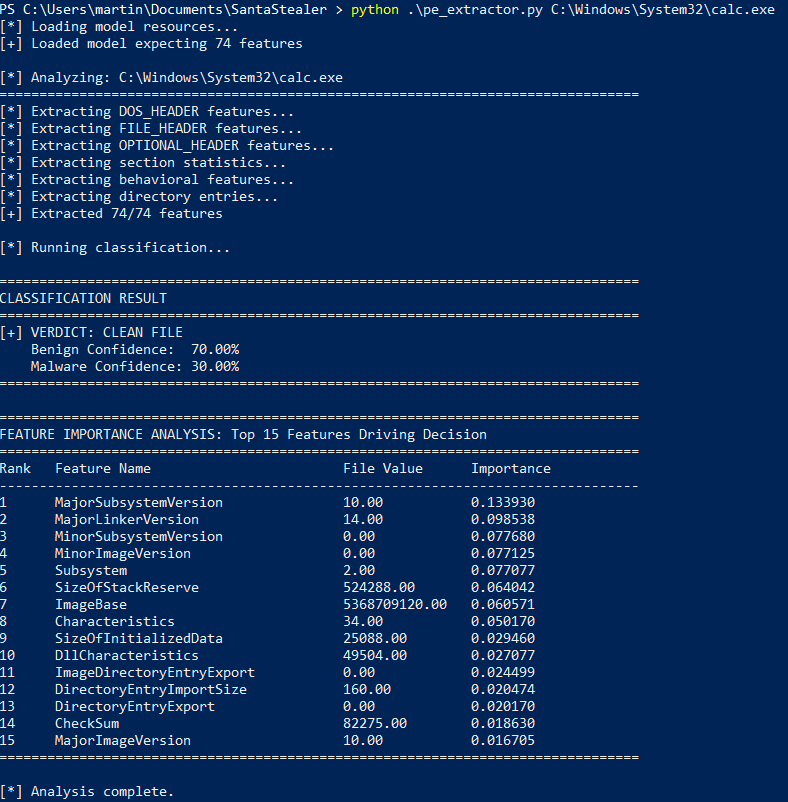Screen dimensions: 788x802
Task: Click file value '49504.00'
Action: tap(375, 656)
